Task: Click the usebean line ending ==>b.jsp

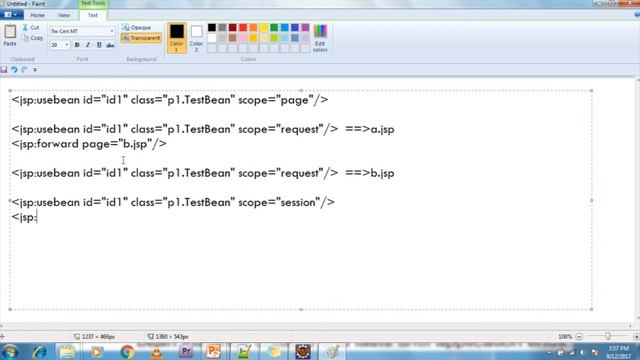Action: 203,173
